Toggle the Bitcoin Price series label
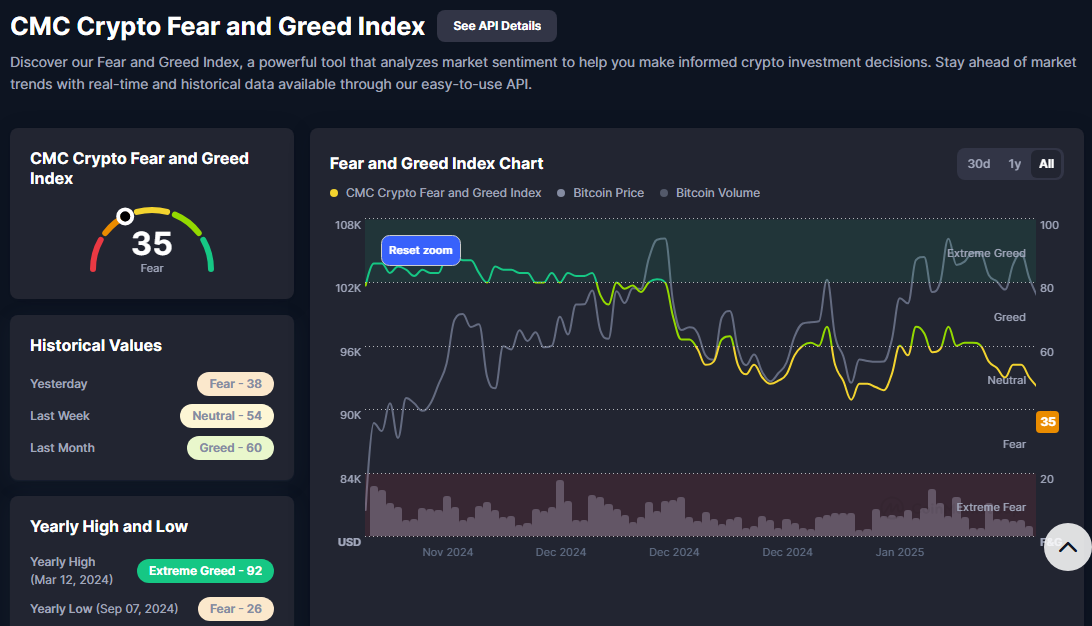The image size is (1092, 626). [x=608, y=193]
